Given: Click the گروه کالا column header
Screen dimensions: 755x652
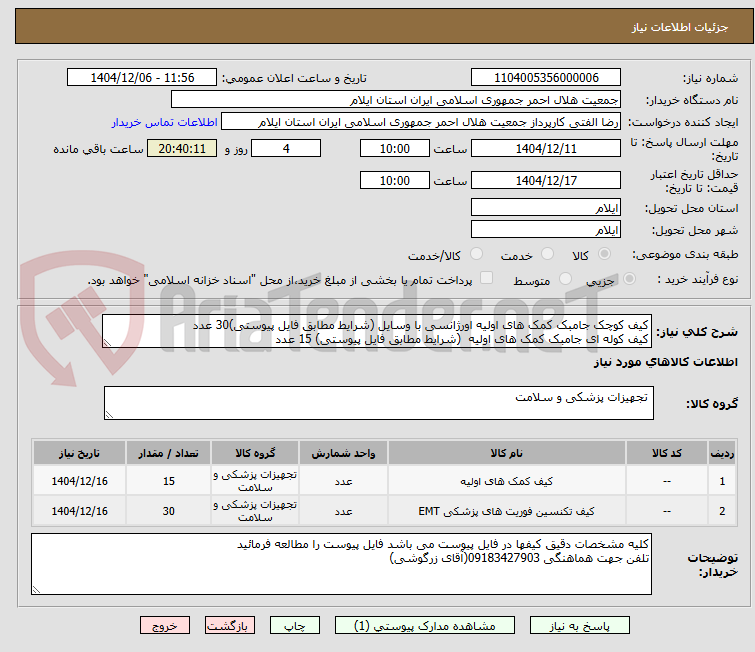Looking at the screenshot, I should (255, 453).
